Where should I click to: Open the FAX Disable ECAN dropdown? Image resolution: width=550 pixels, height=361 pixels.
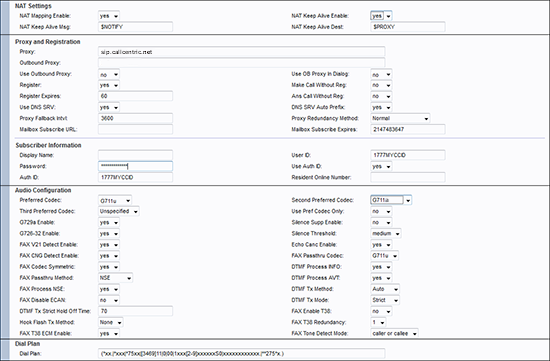tap(109, 300)
